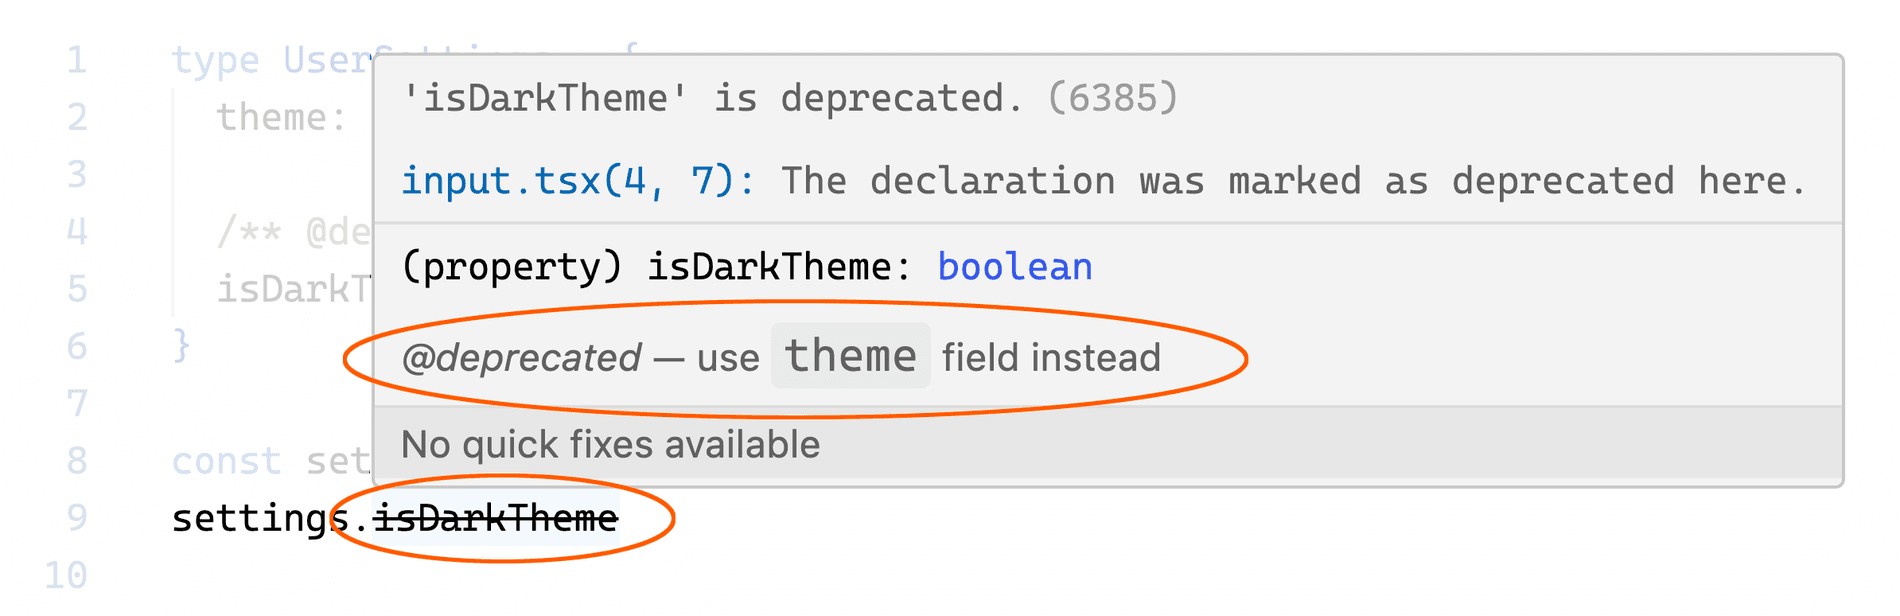Click the 'theme:' field on line 2
The width and height of the screenshot is (1900, 616).
[282, 117]
